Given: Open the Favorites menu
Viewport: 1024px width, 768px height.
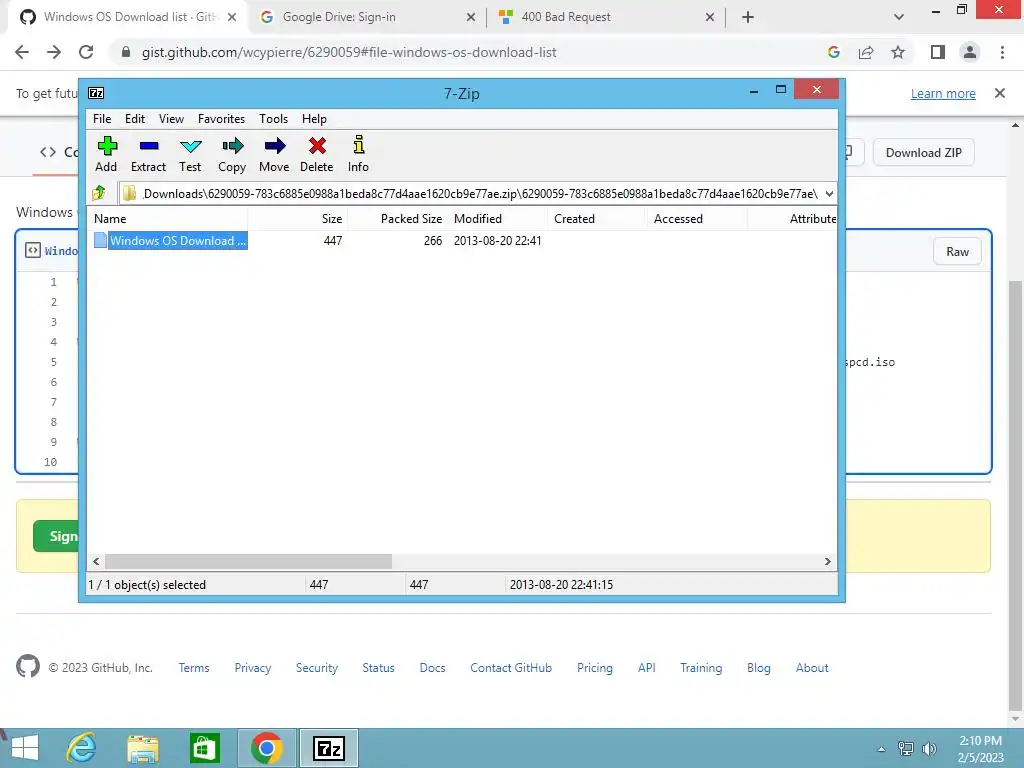Looking at the screenshot, I should click(x=221, y=119).
